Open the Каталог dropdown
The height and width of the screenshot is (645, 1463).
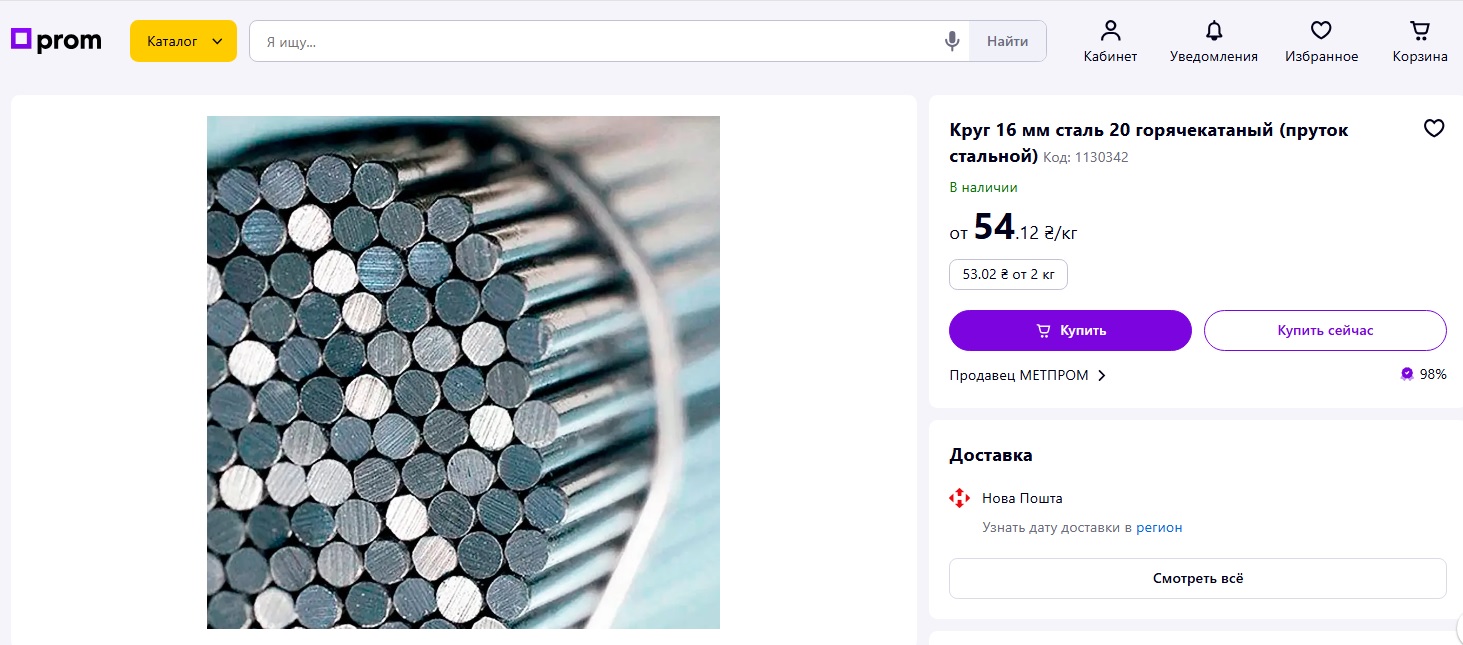click(183, 41)
